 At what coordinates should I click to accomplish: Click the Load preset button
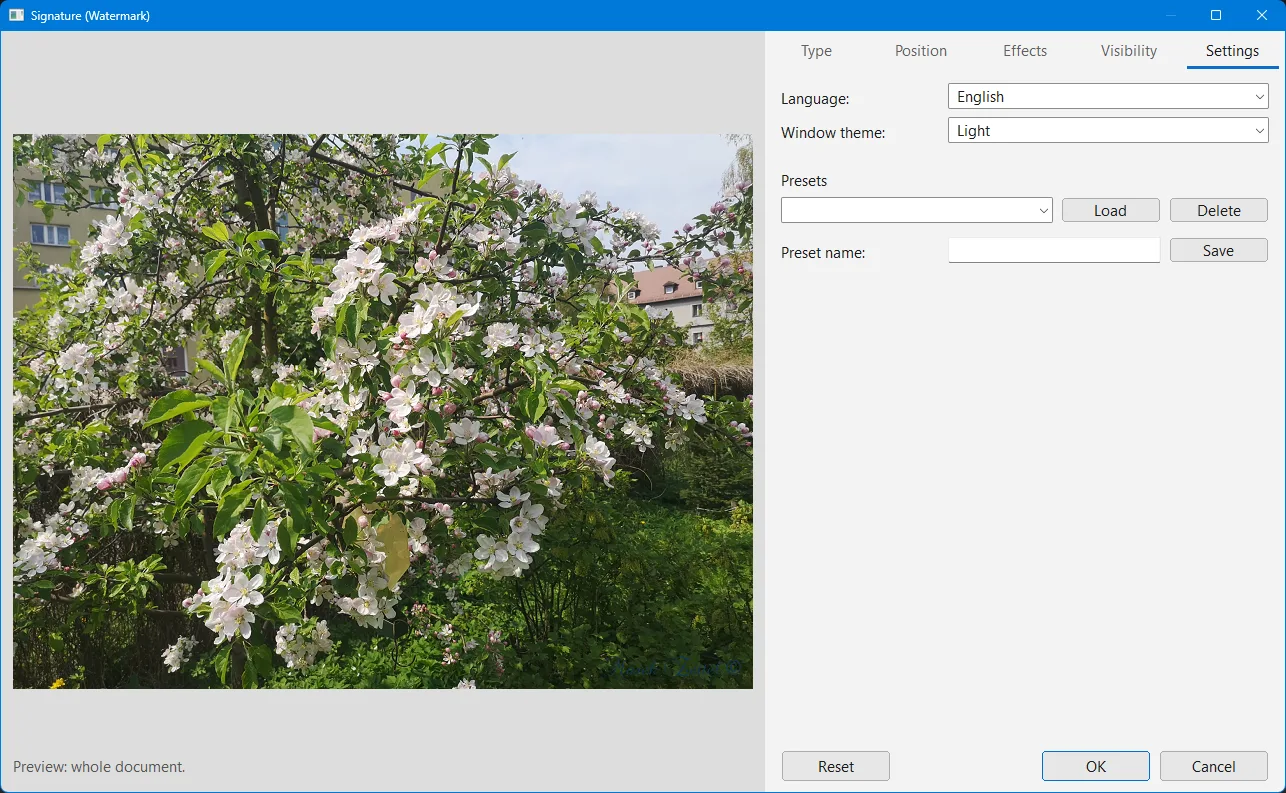1110,211
